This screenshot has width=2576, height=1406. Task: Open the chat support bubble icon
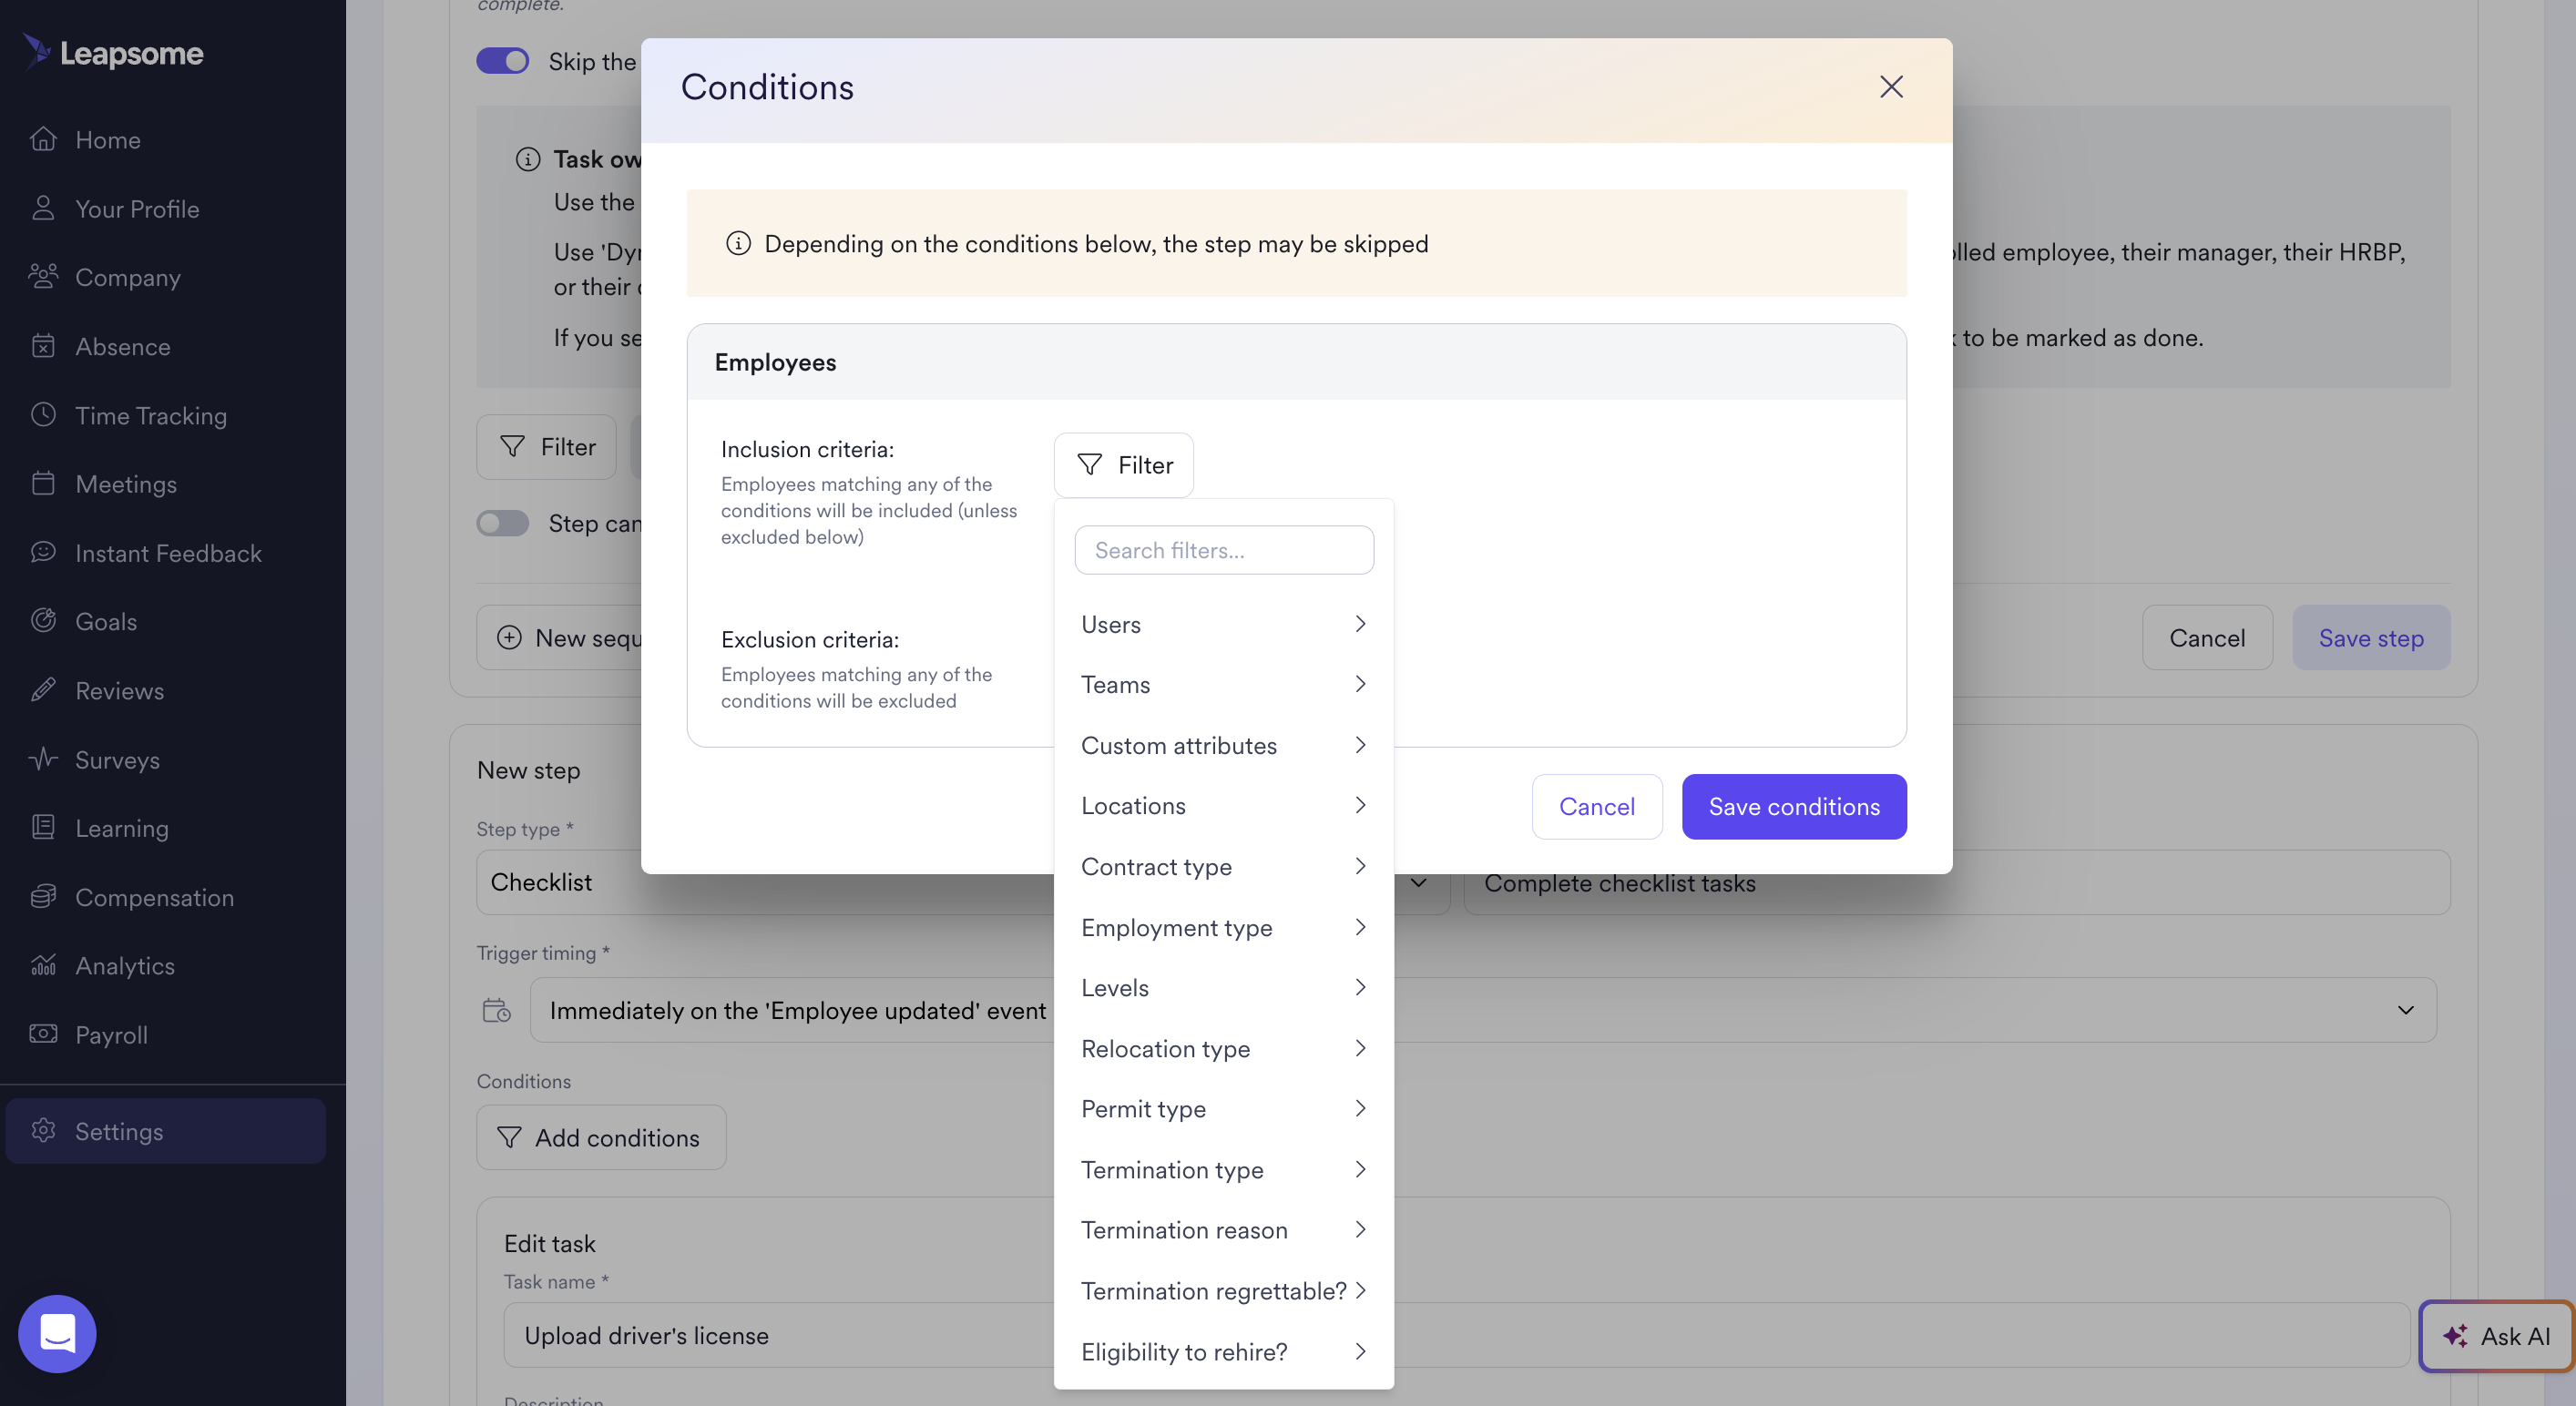pos(57,1333)
